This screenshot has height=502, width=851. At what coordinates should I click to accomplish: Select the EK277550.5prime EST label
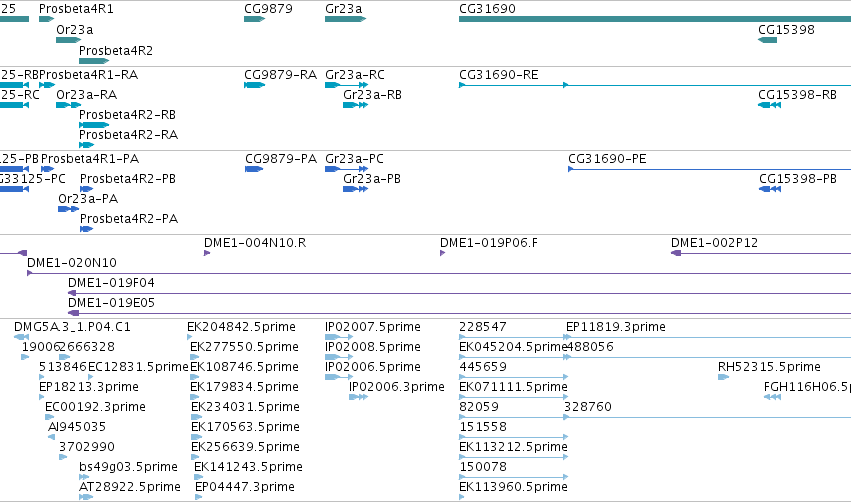[244, 347]
